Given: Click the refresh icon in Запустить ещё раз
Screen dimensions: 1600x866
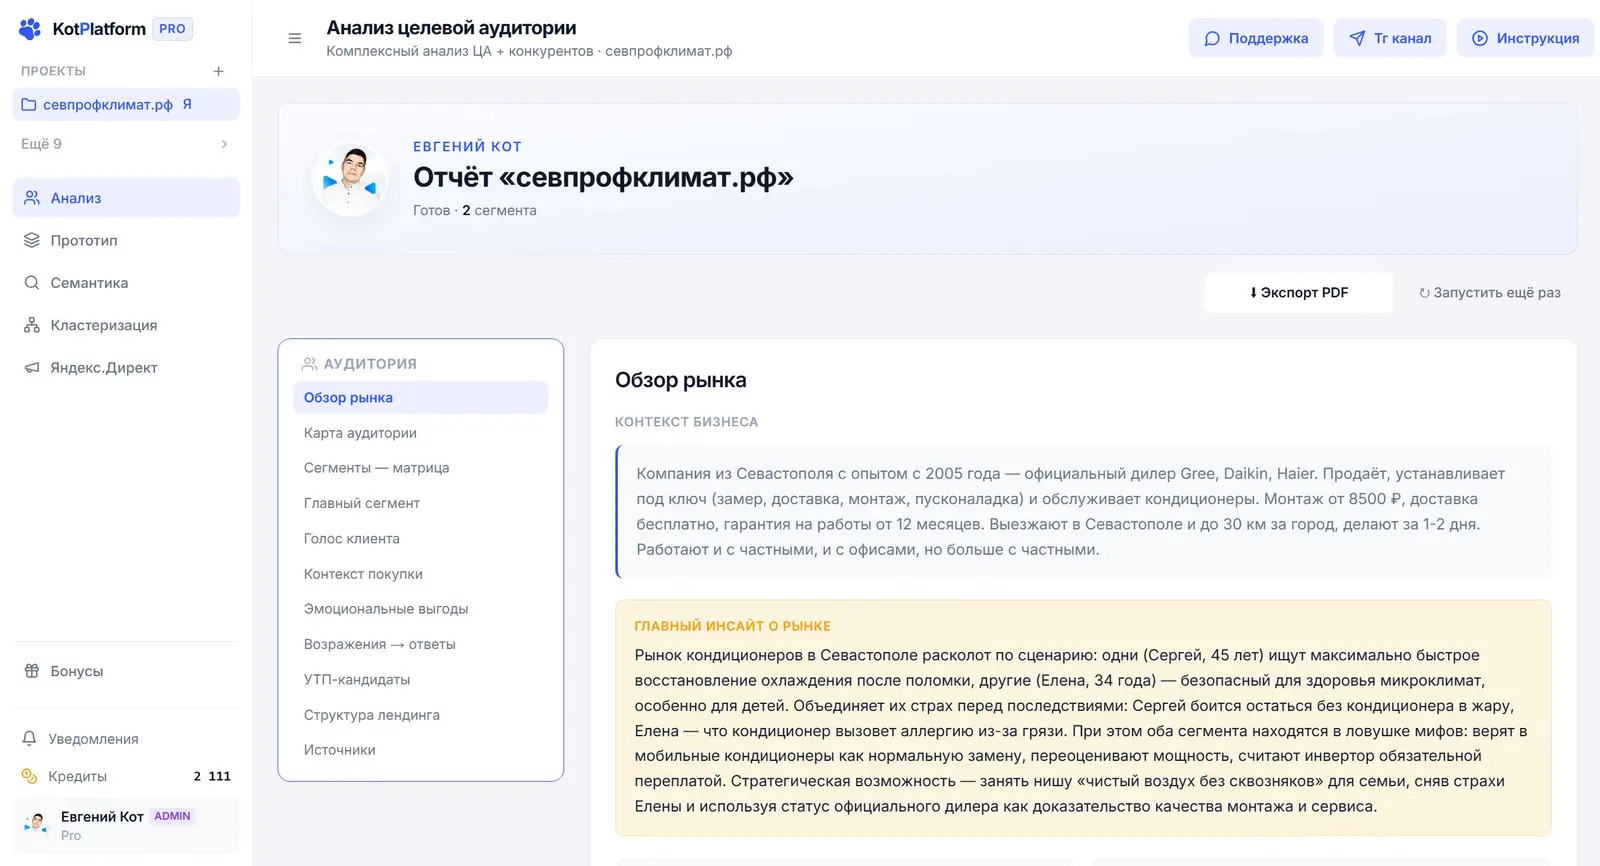Looking at the screenshot, I should coord(1424,293).
